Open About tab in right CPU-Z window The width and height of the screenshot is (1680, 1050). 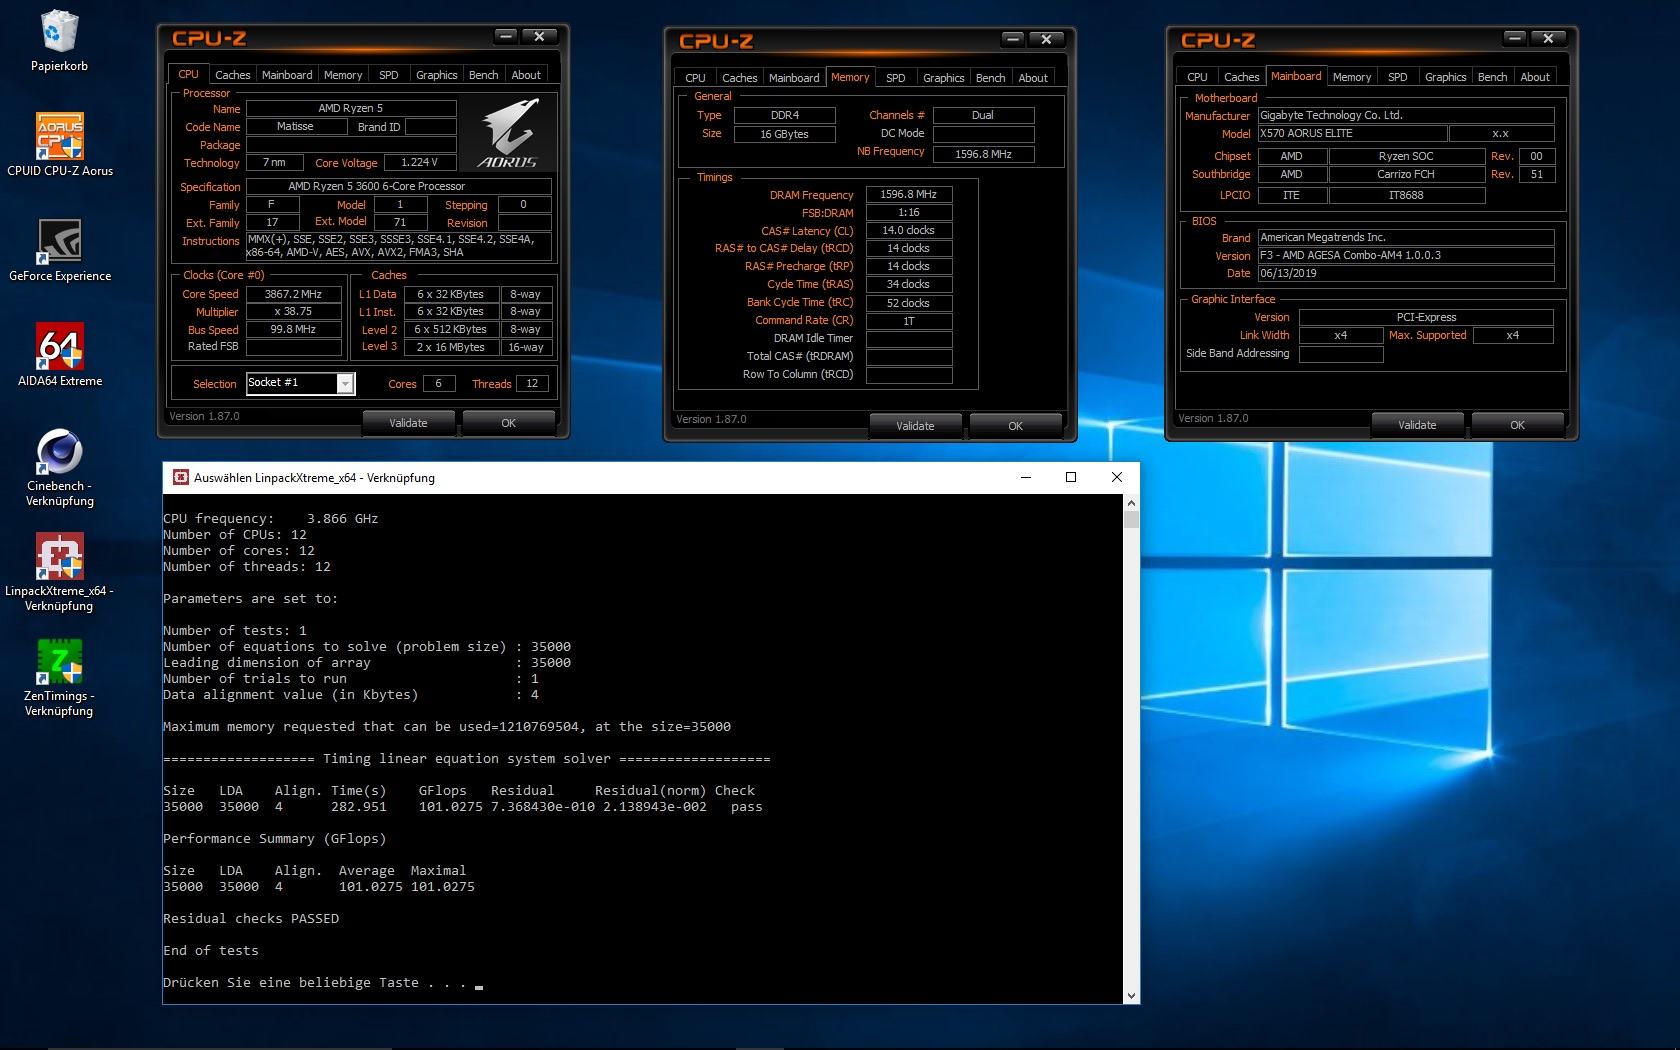[x=1535, y=77]
